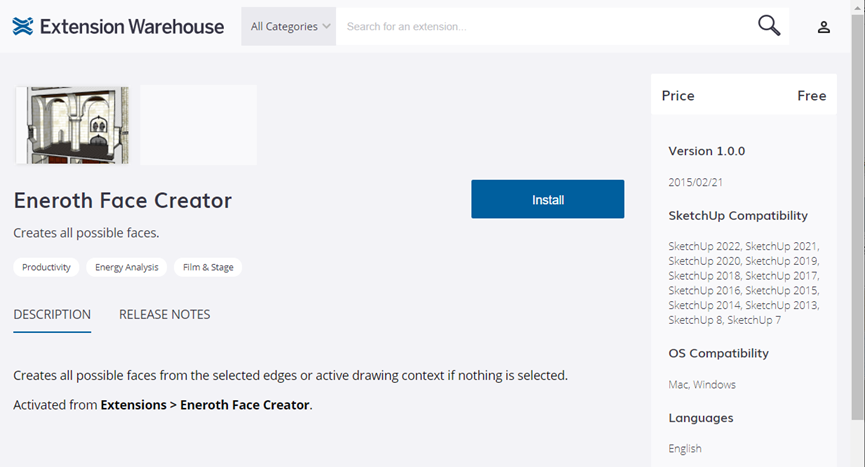Click the 2015/02/21 release date
This screenshot has width=865, height=467.
(x=695, y=182)
